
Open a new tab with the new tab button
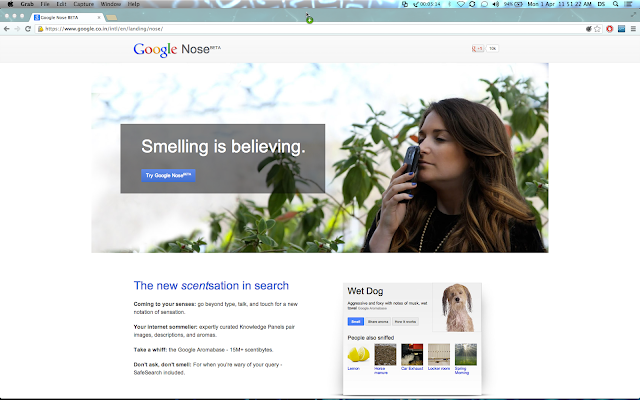click(x=111, y=18)
